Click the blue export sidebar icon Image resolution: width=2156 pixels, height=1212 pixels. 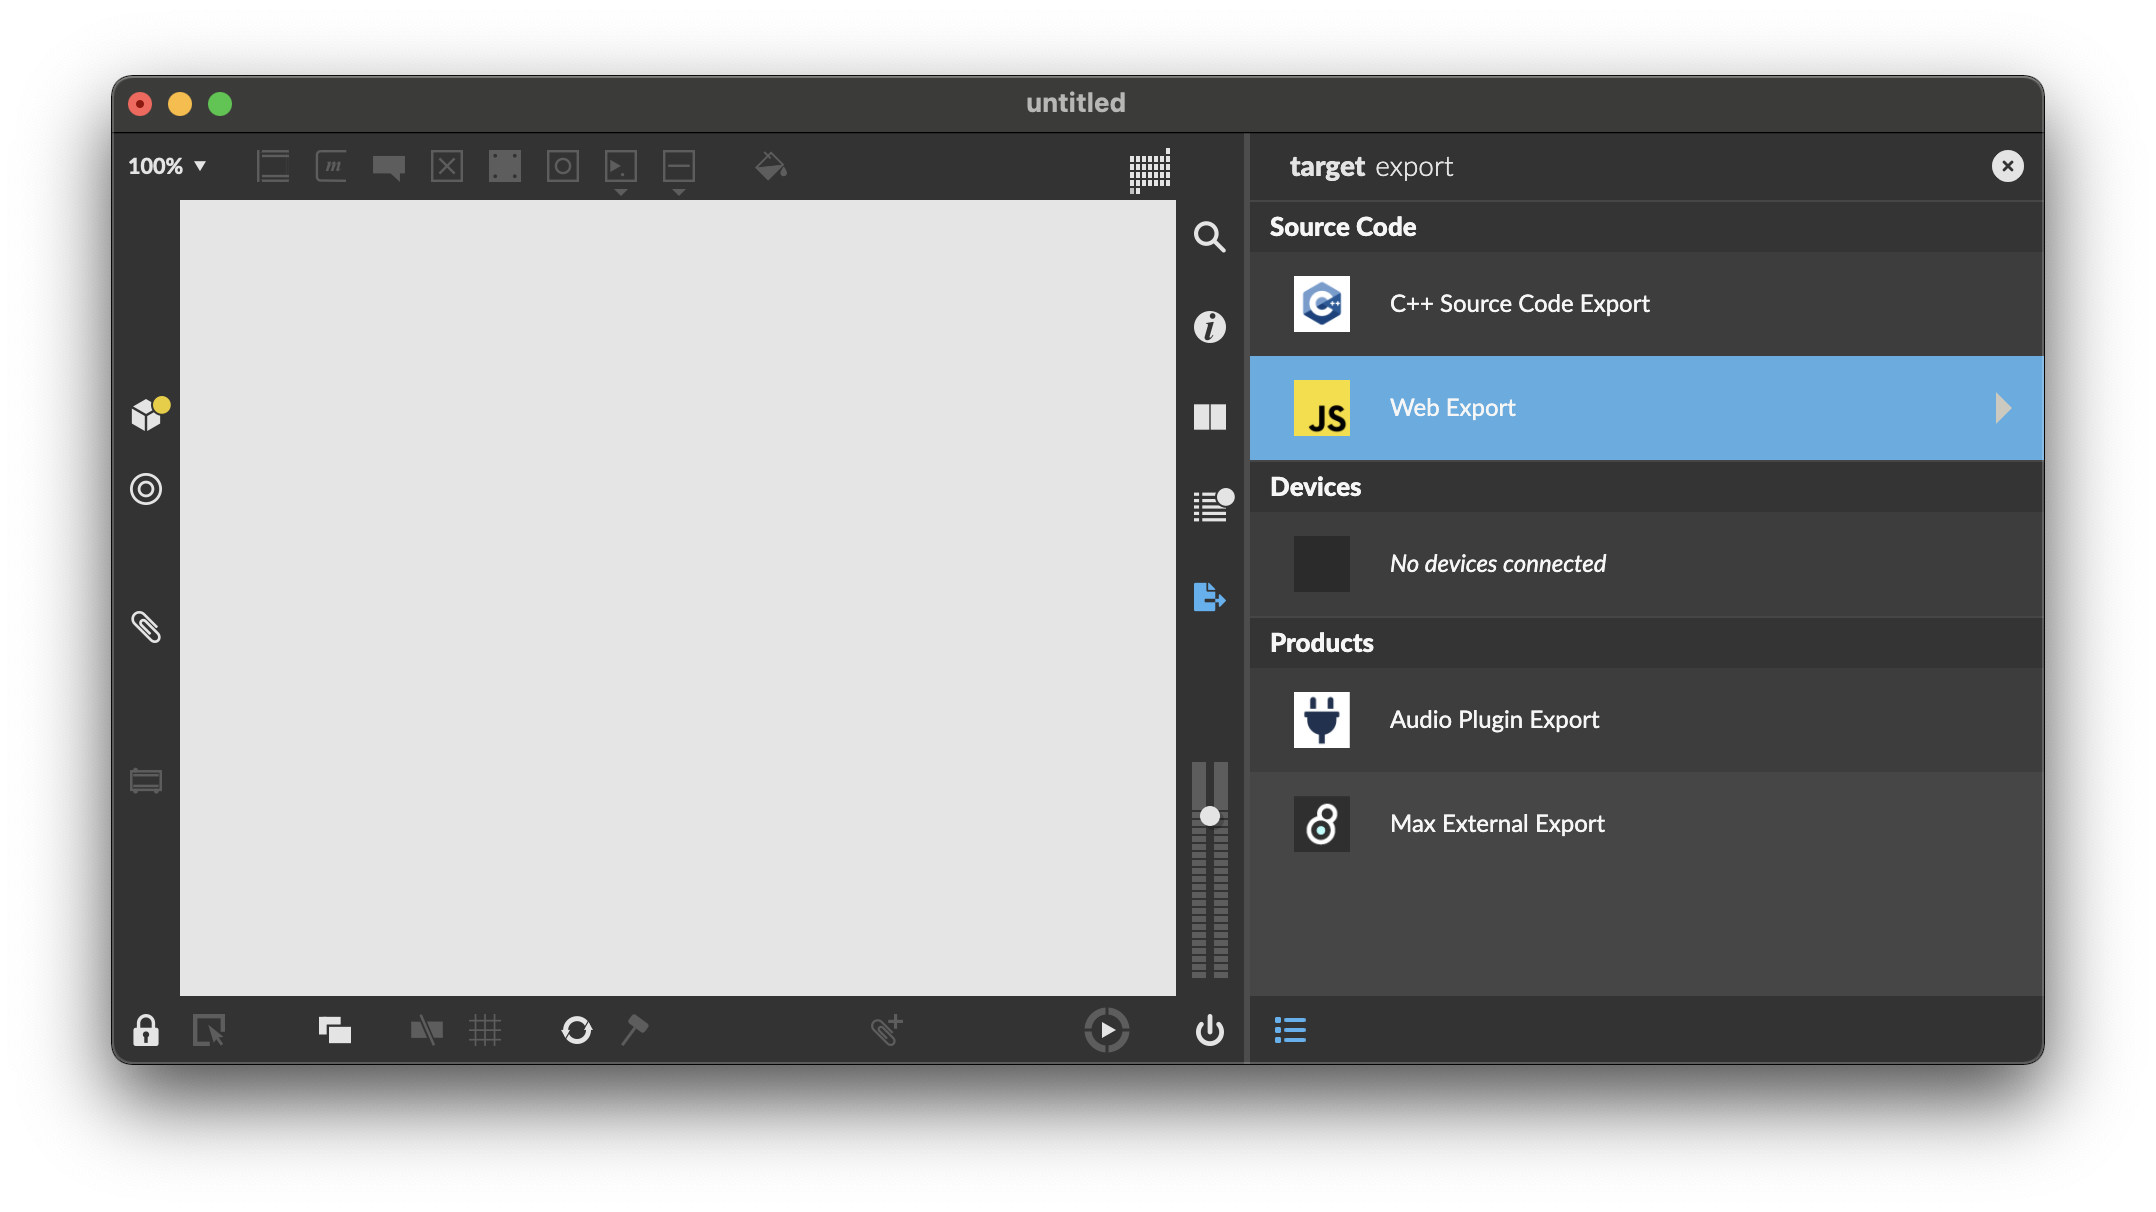pos(1209,597)
